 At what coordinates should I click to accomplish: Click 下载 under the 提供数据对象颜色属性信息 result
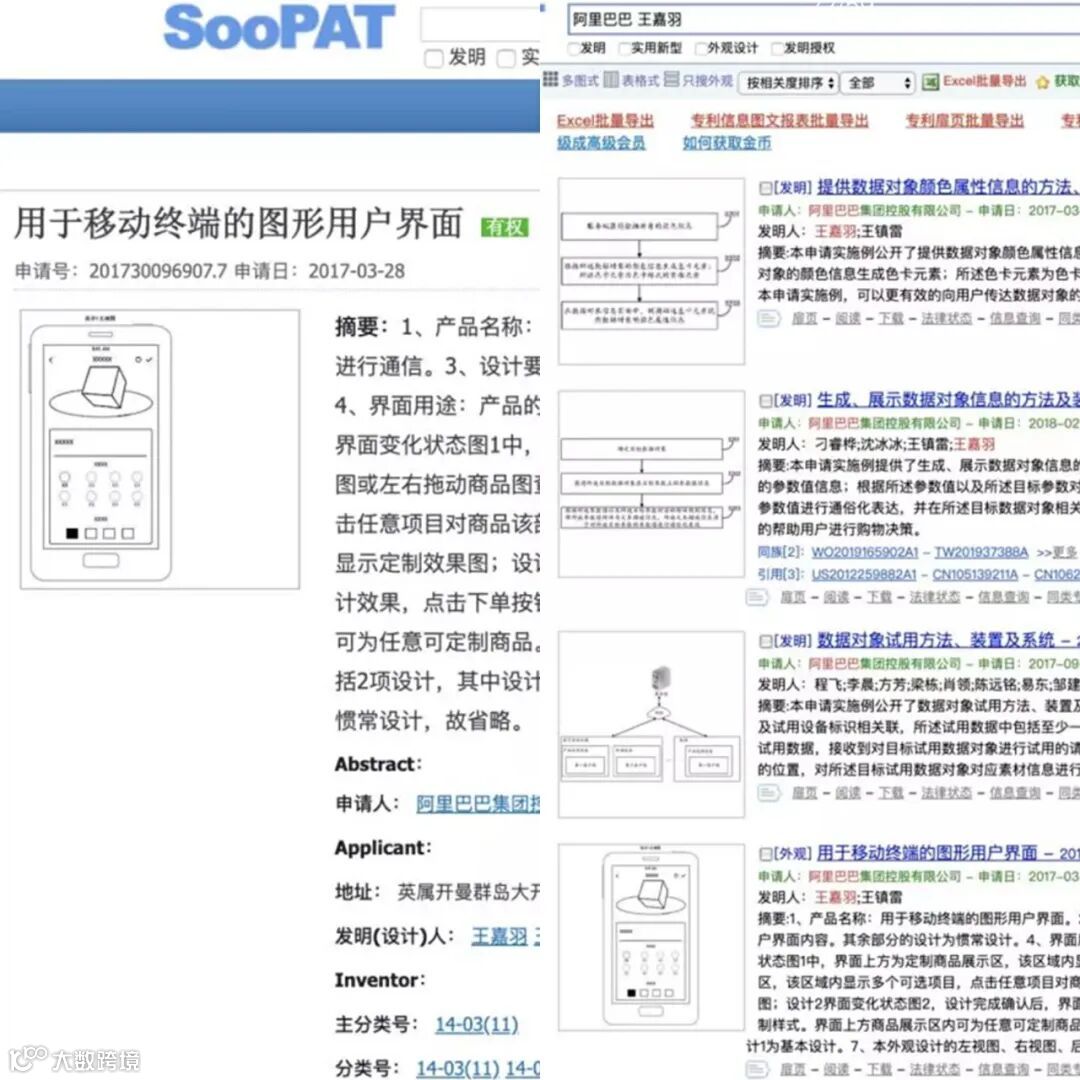891,318
